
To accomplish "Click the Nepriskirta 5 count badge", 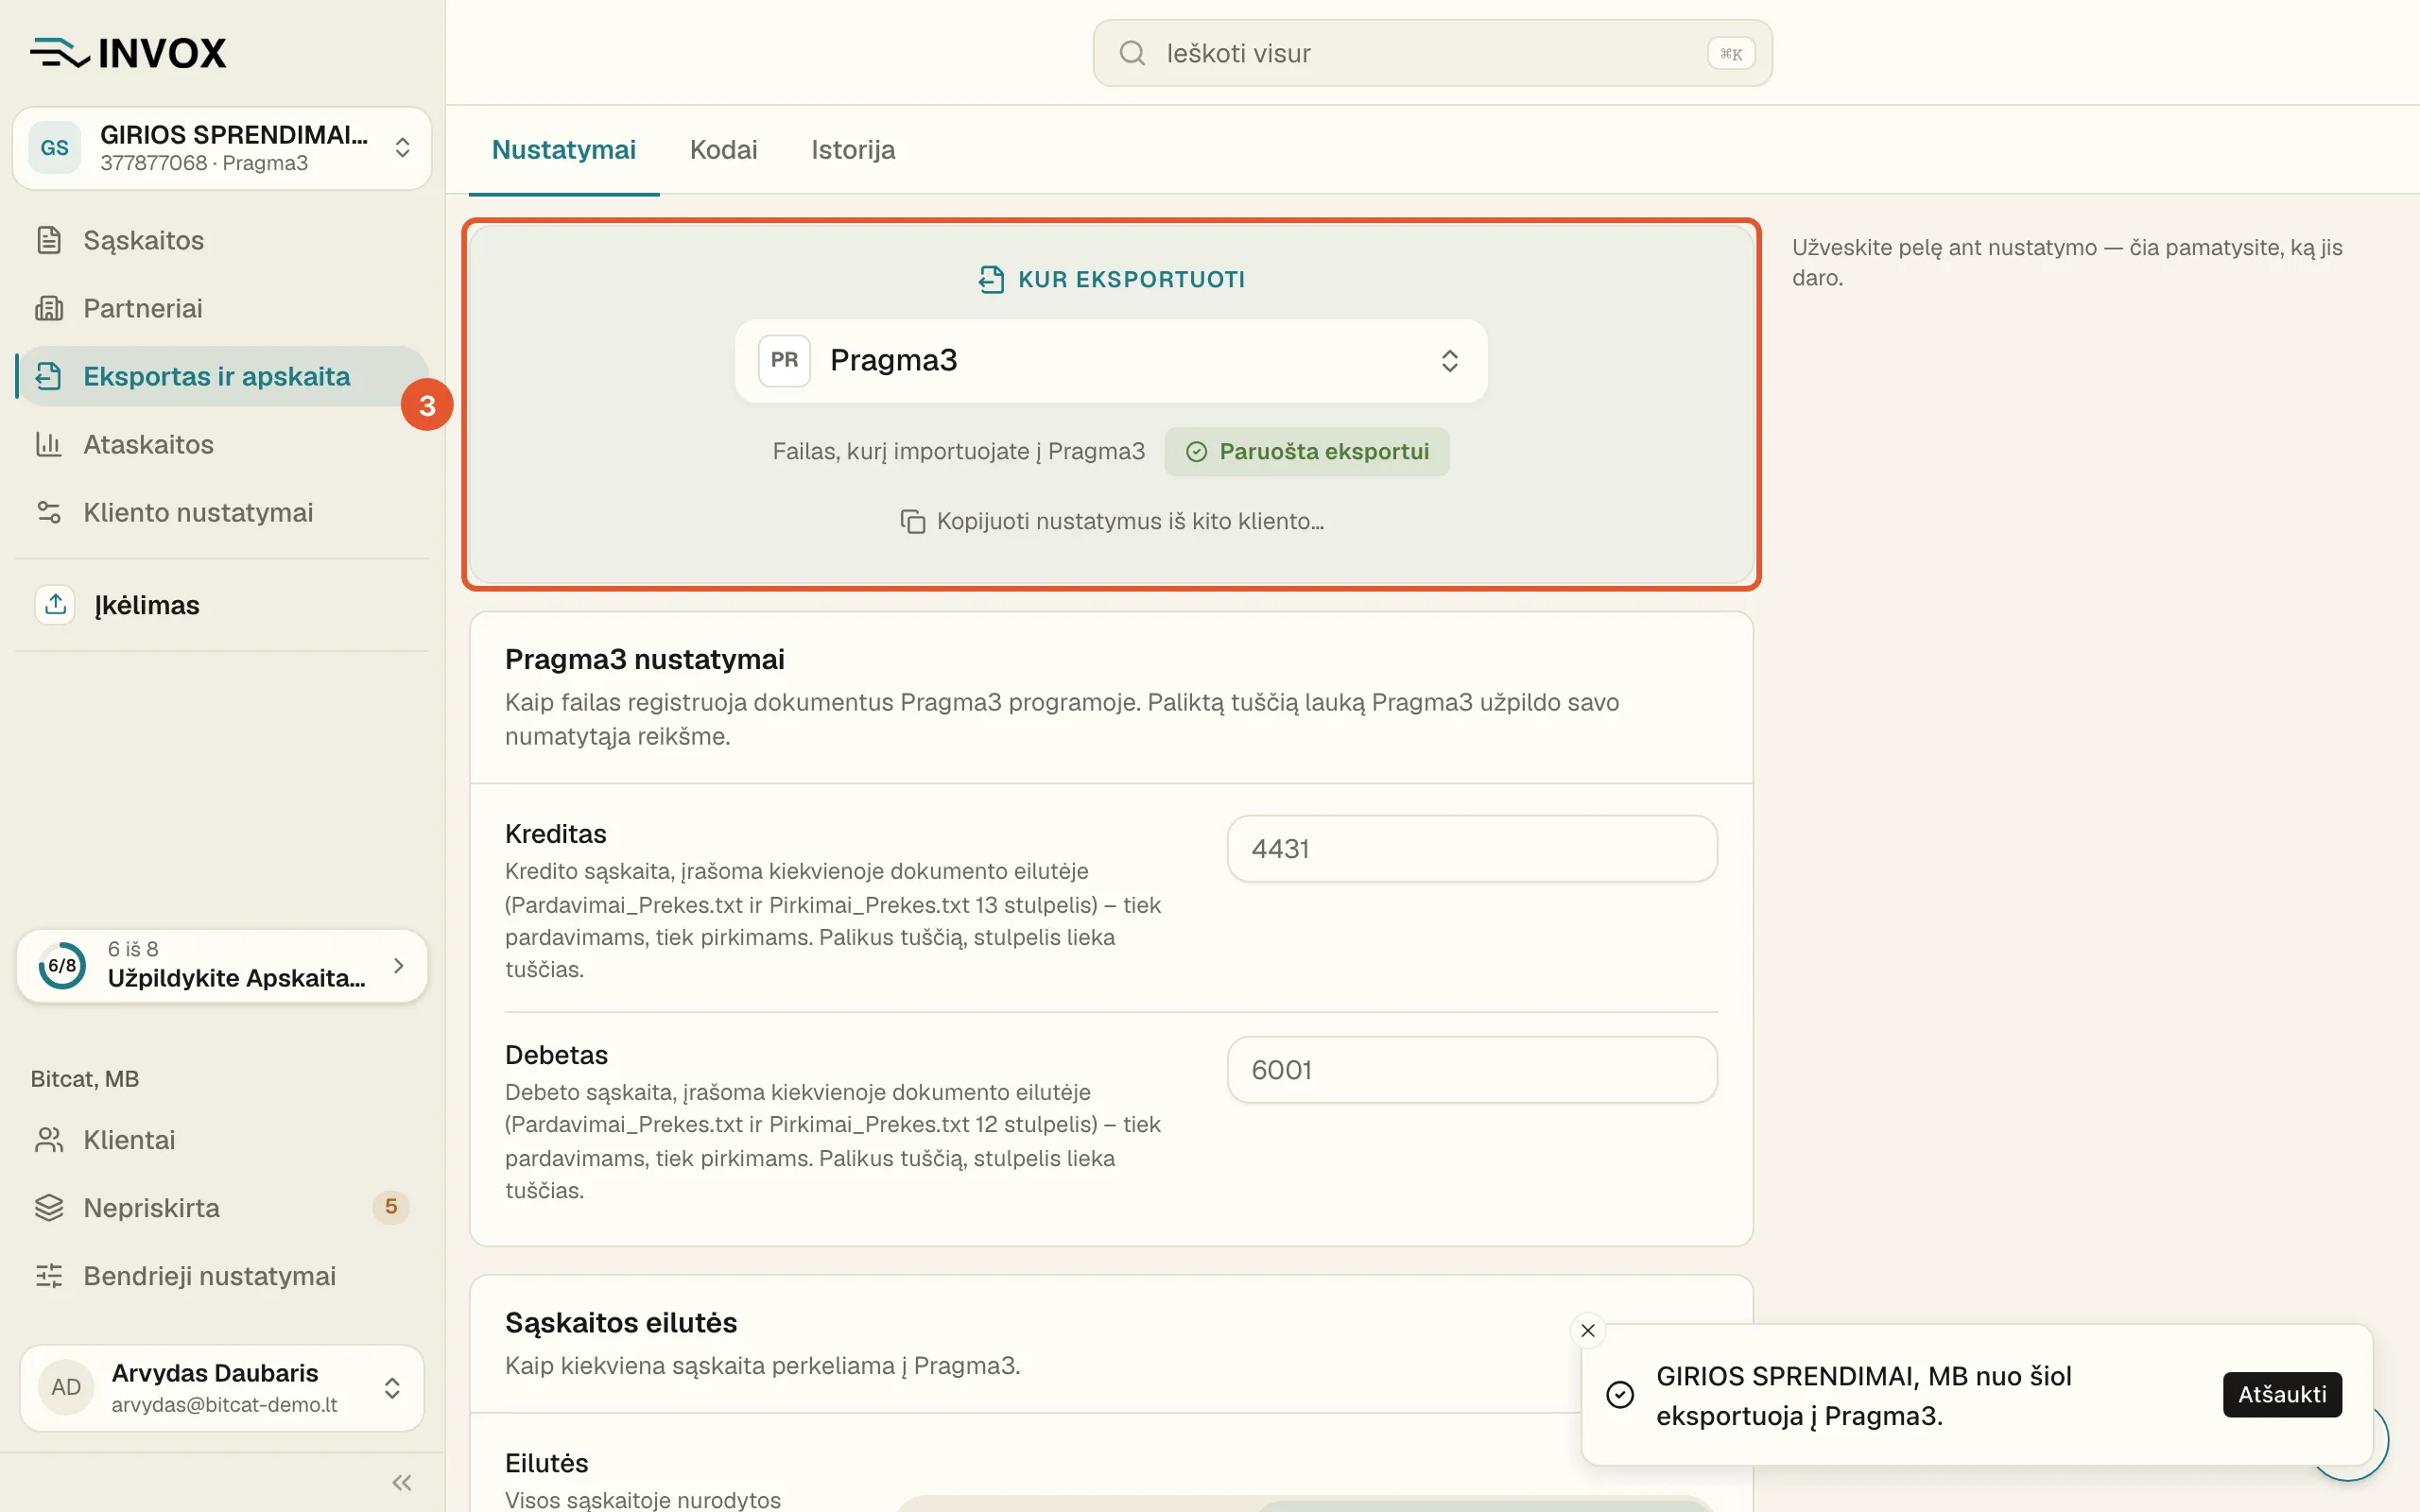I will click(x=391, y=1207).
